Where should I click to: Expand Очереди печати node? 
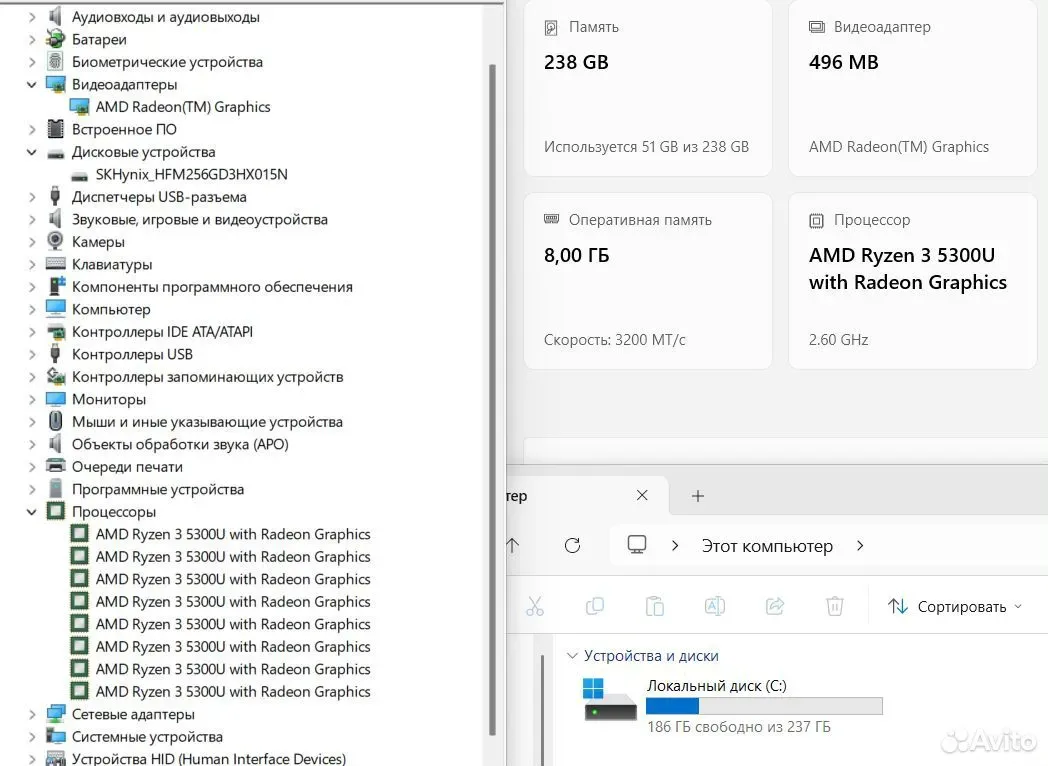tap(31, 467)
